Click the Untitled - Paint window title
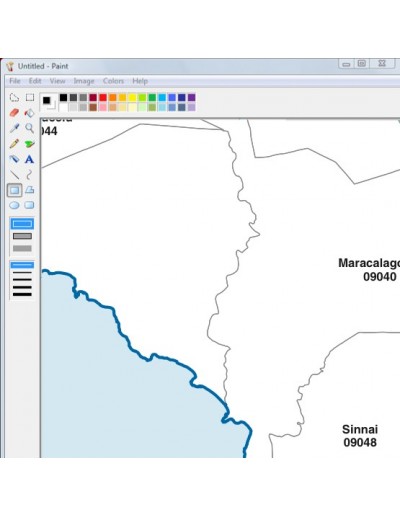 pos(43,66)
